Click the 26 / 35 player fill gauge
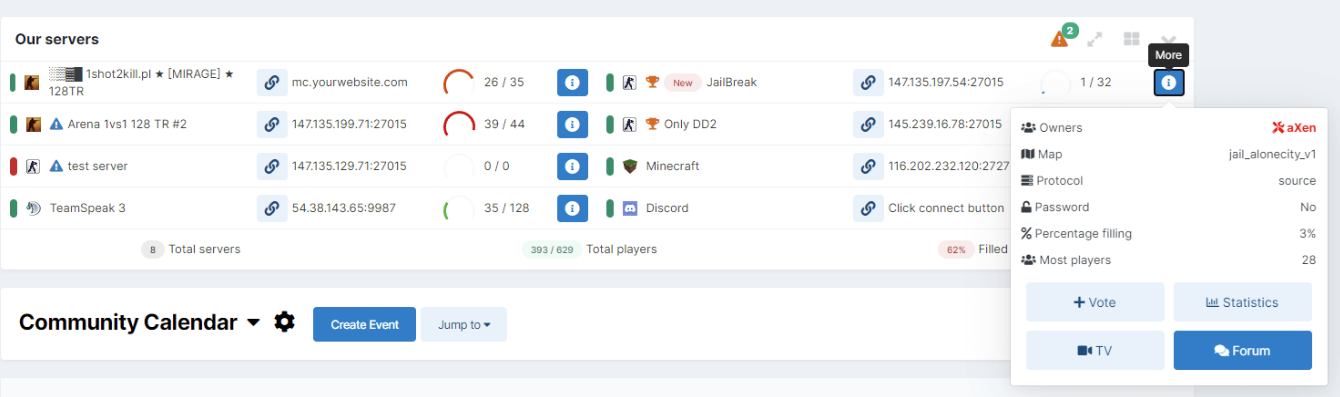1340x397 pixels. tap(460, 82)
